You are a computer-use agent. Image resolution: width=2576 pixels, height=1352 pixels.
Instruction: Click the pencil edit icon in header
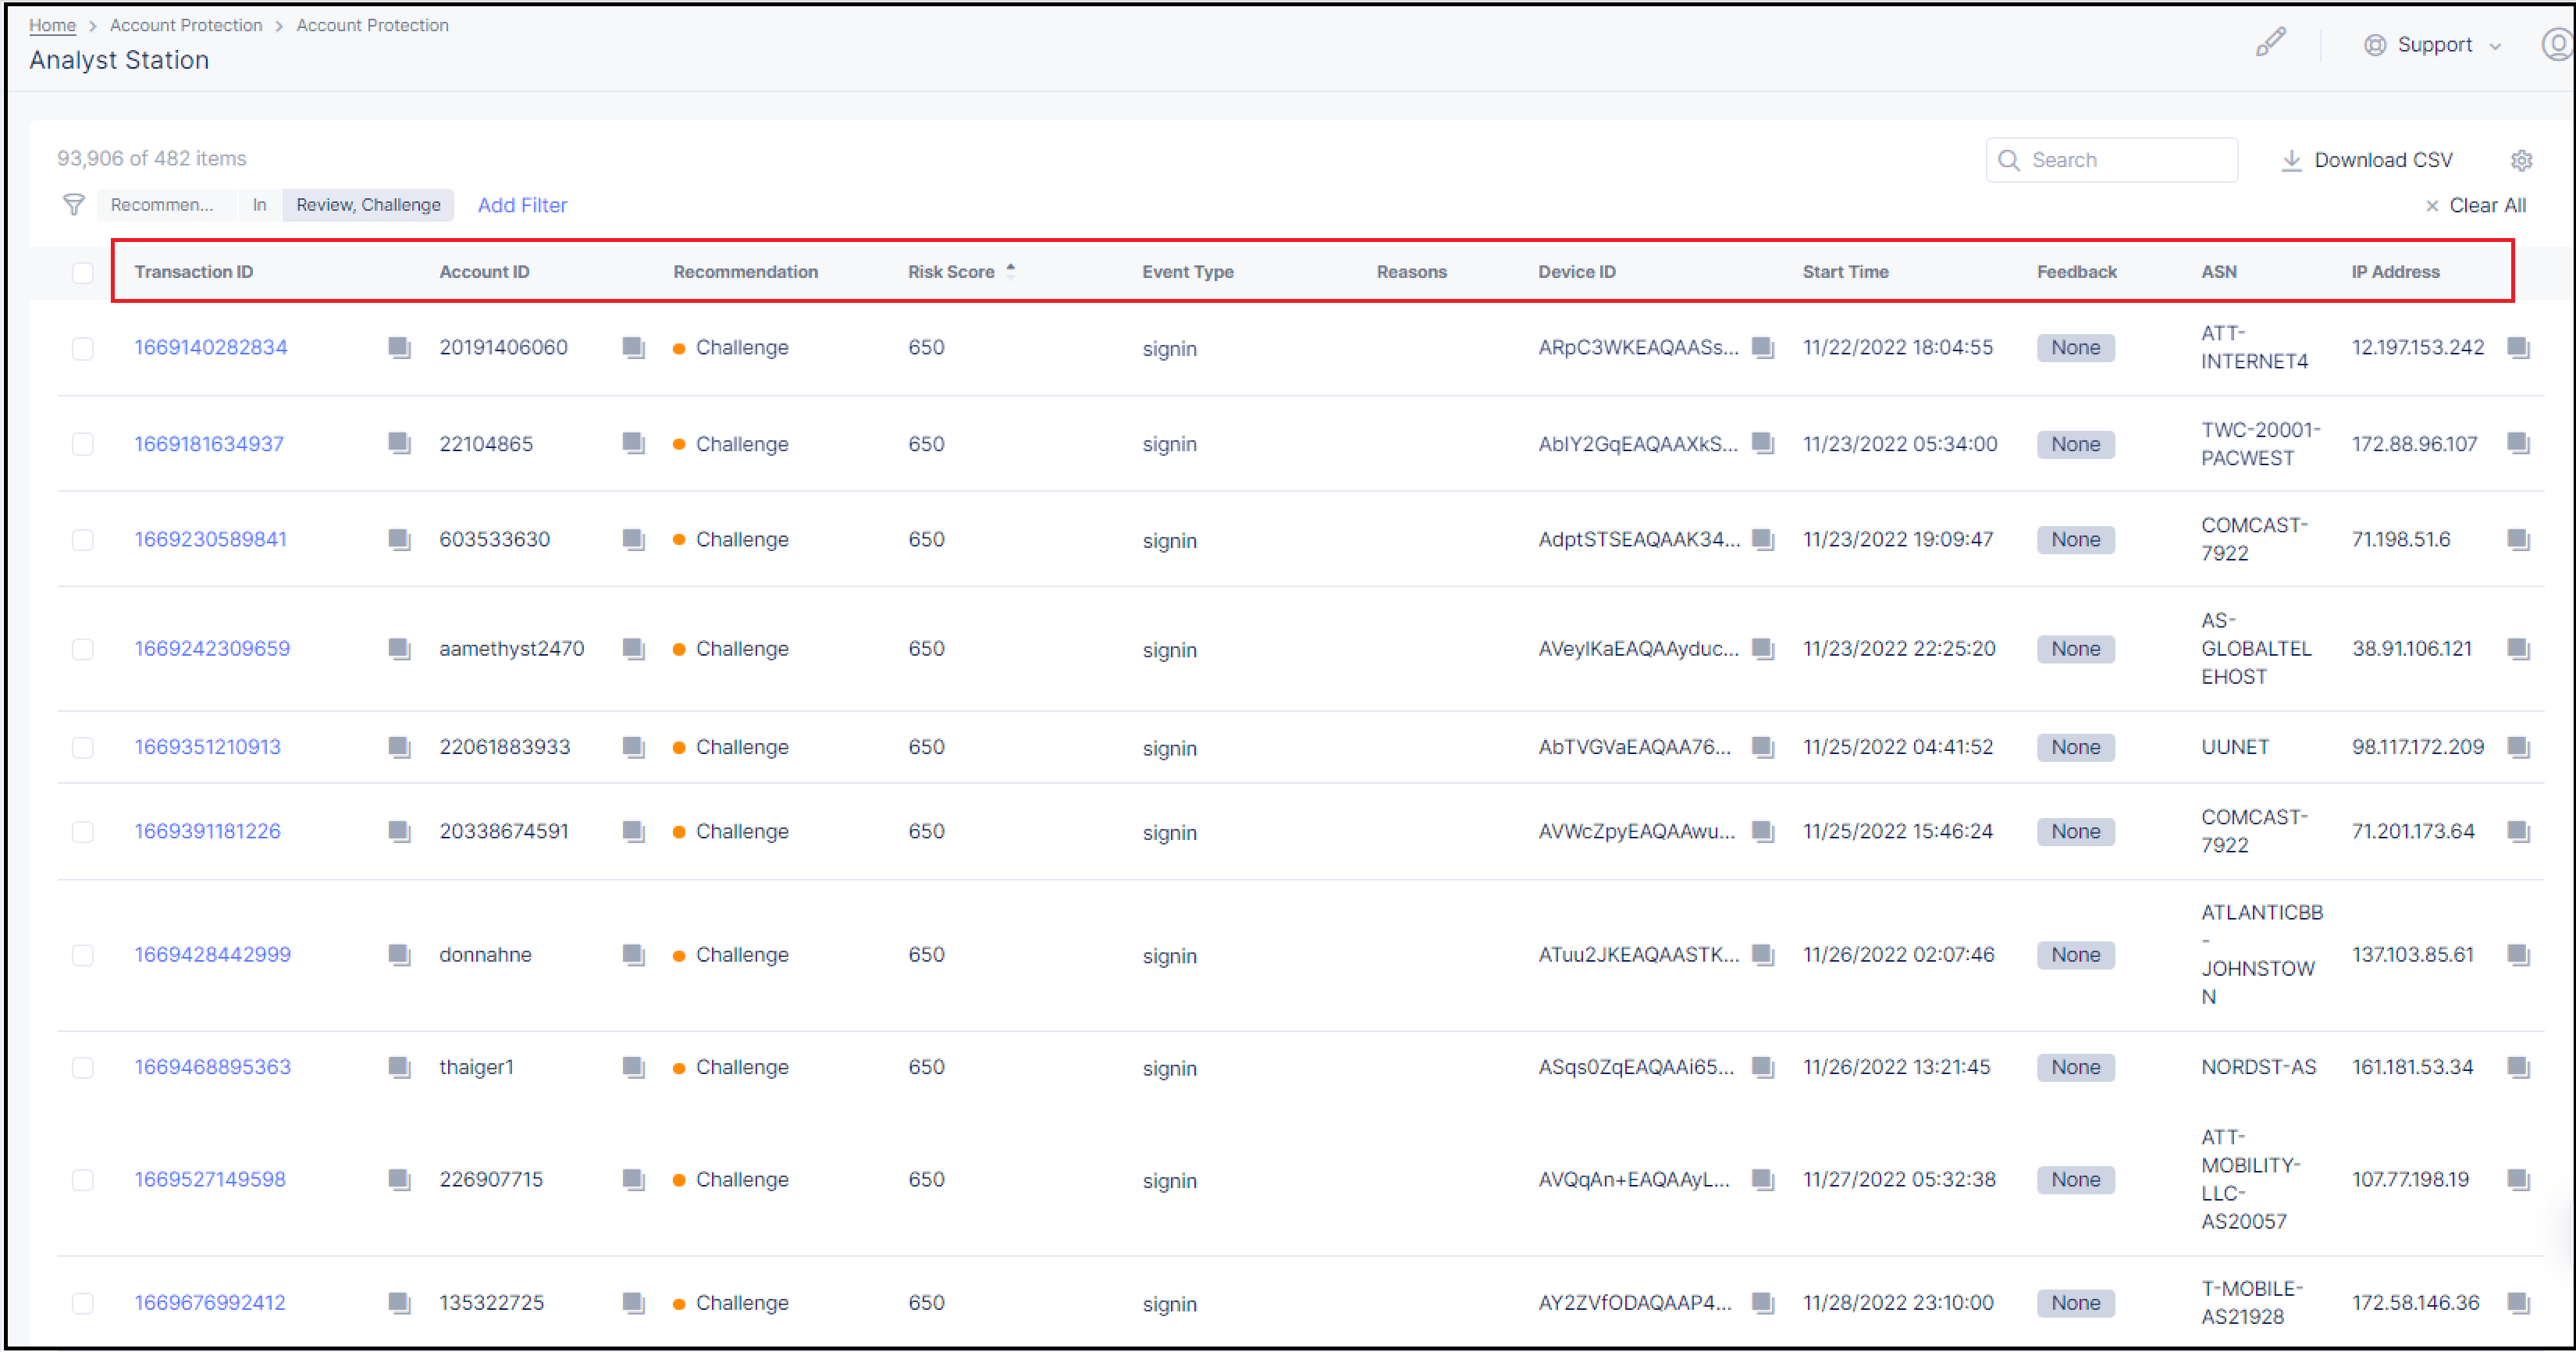[x=2270, y=43]
